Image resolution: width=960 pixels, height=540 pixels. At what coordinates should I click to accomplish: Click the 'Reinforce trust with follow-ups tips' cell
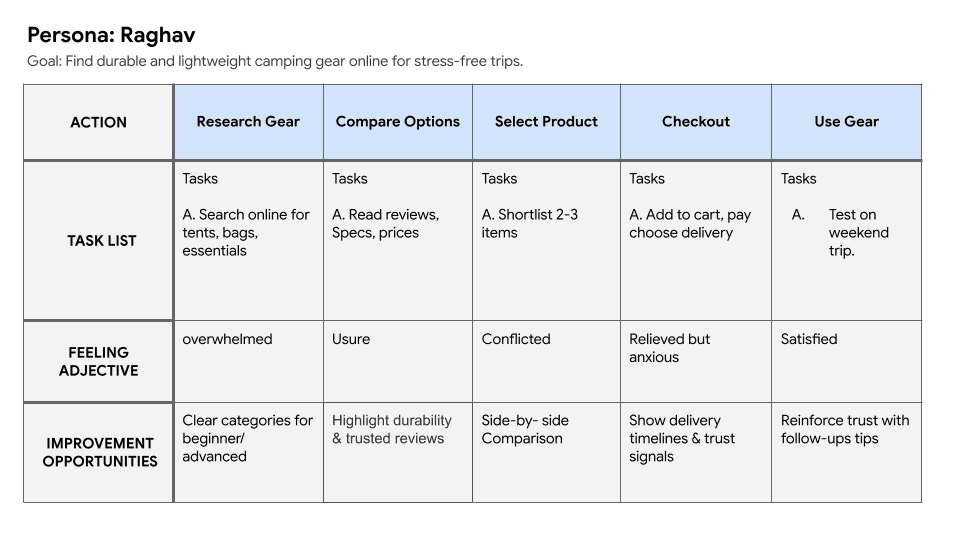(845, 429)
